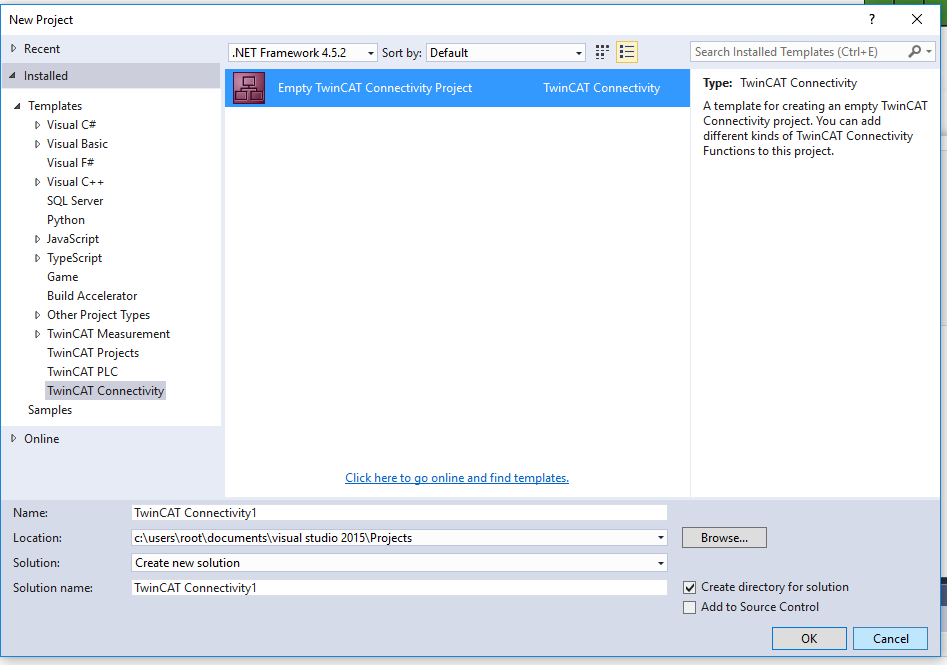Screen dimensions: 947x665
Task: Click the Solution name input field
Action: [399, 588]
